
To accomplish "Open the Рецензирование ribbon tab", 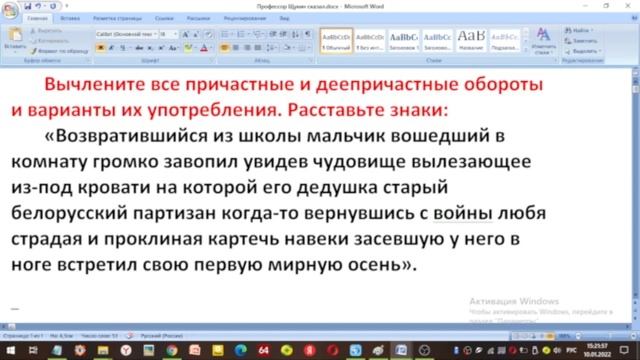I will pyautogui.click(x=245, y=18).
